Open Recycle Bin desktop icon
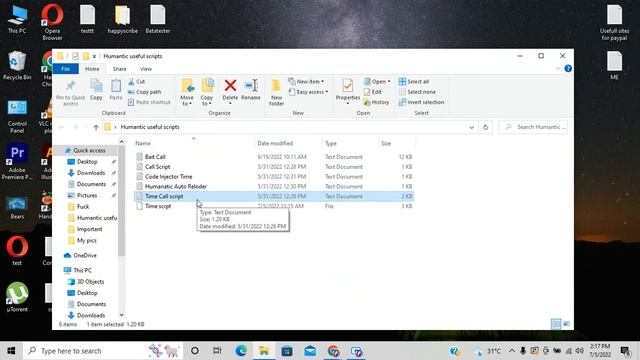 tap(17, 66)
